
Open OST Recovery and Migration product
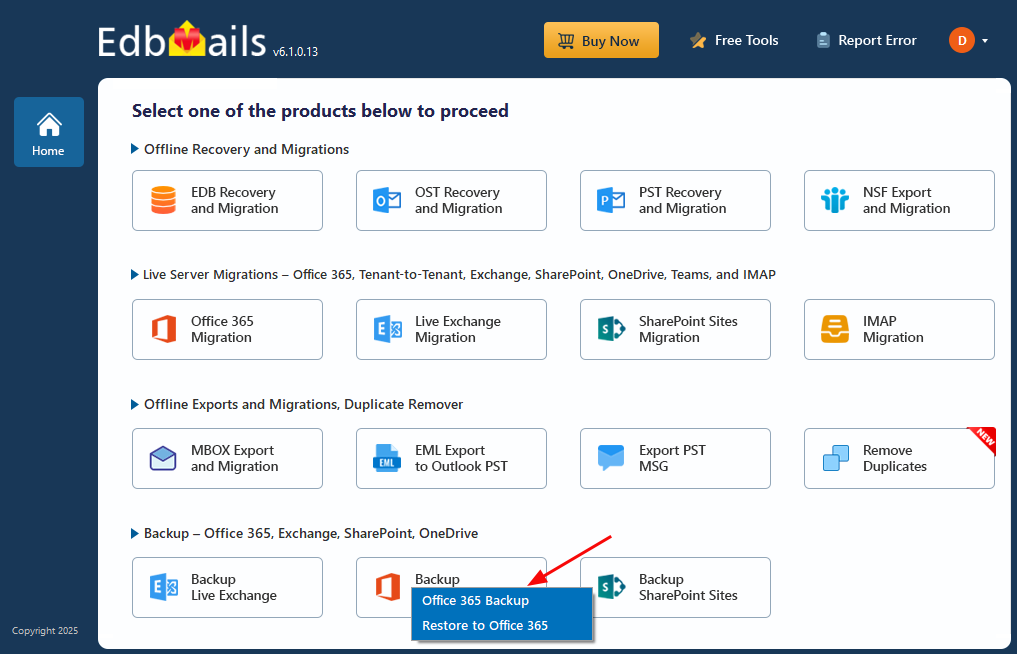[x=451, y=200]
